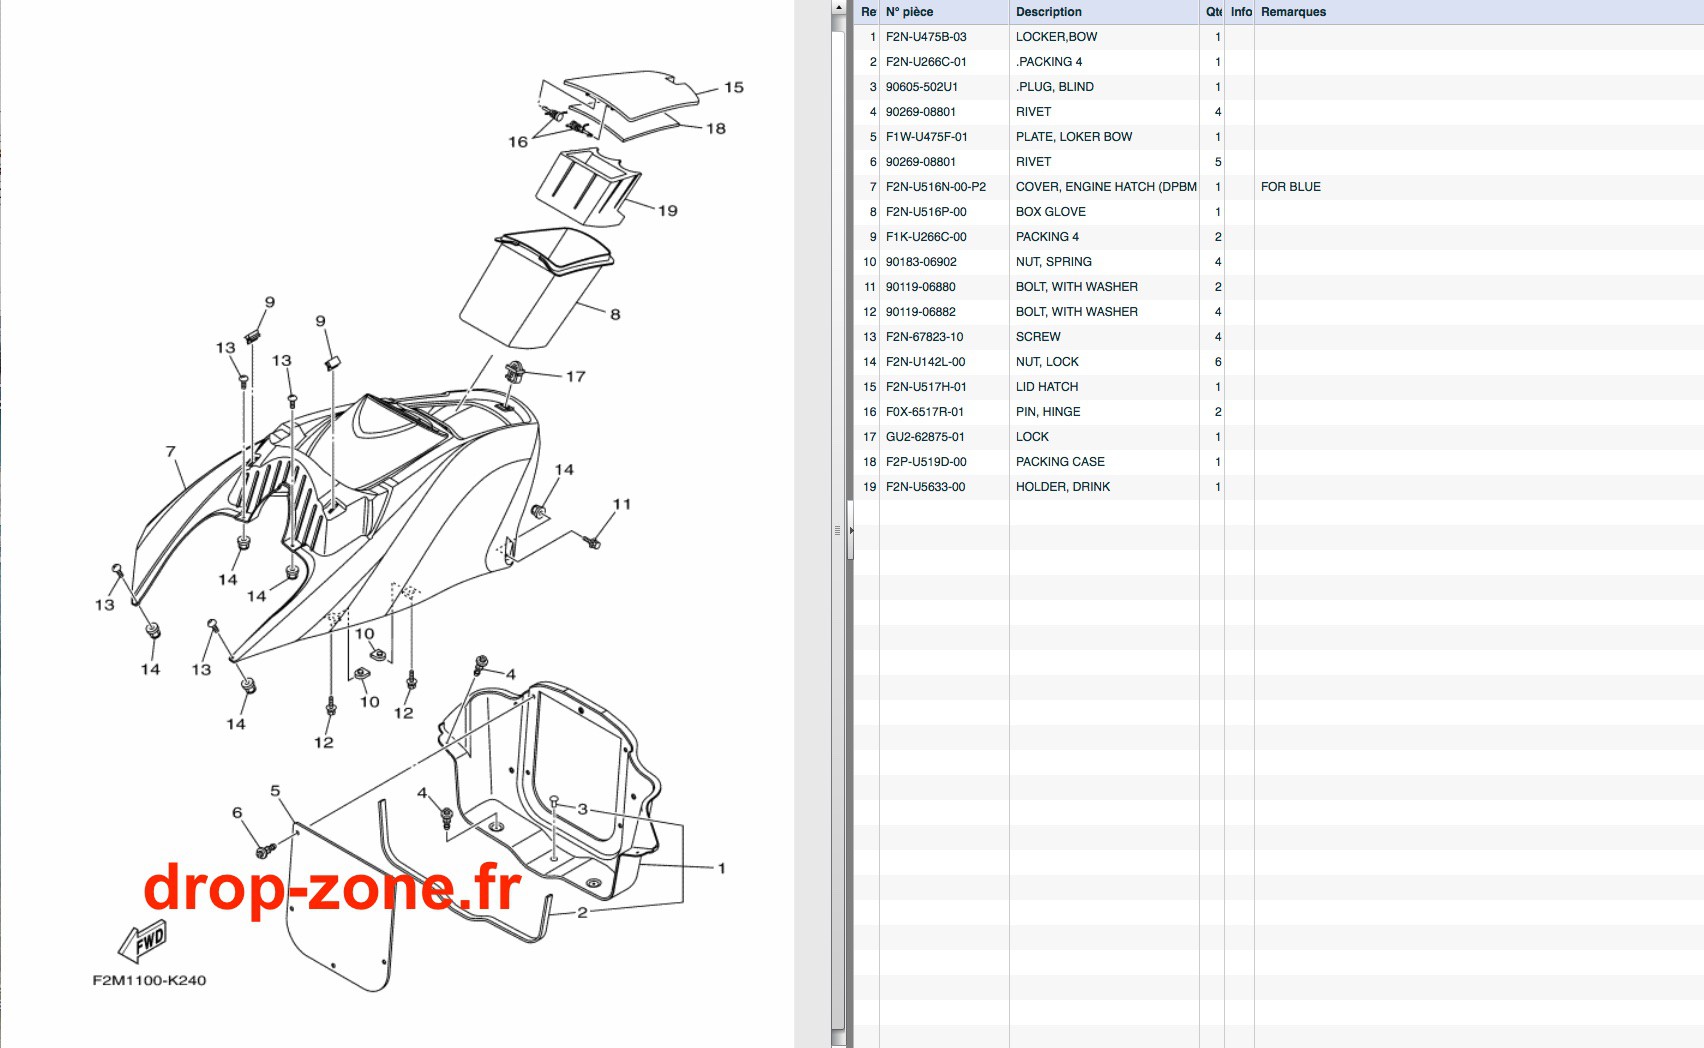This screenshot has width=1704, height=1048.
Task: Select the 'LID HATCH' row
Action: (1279, 387)
